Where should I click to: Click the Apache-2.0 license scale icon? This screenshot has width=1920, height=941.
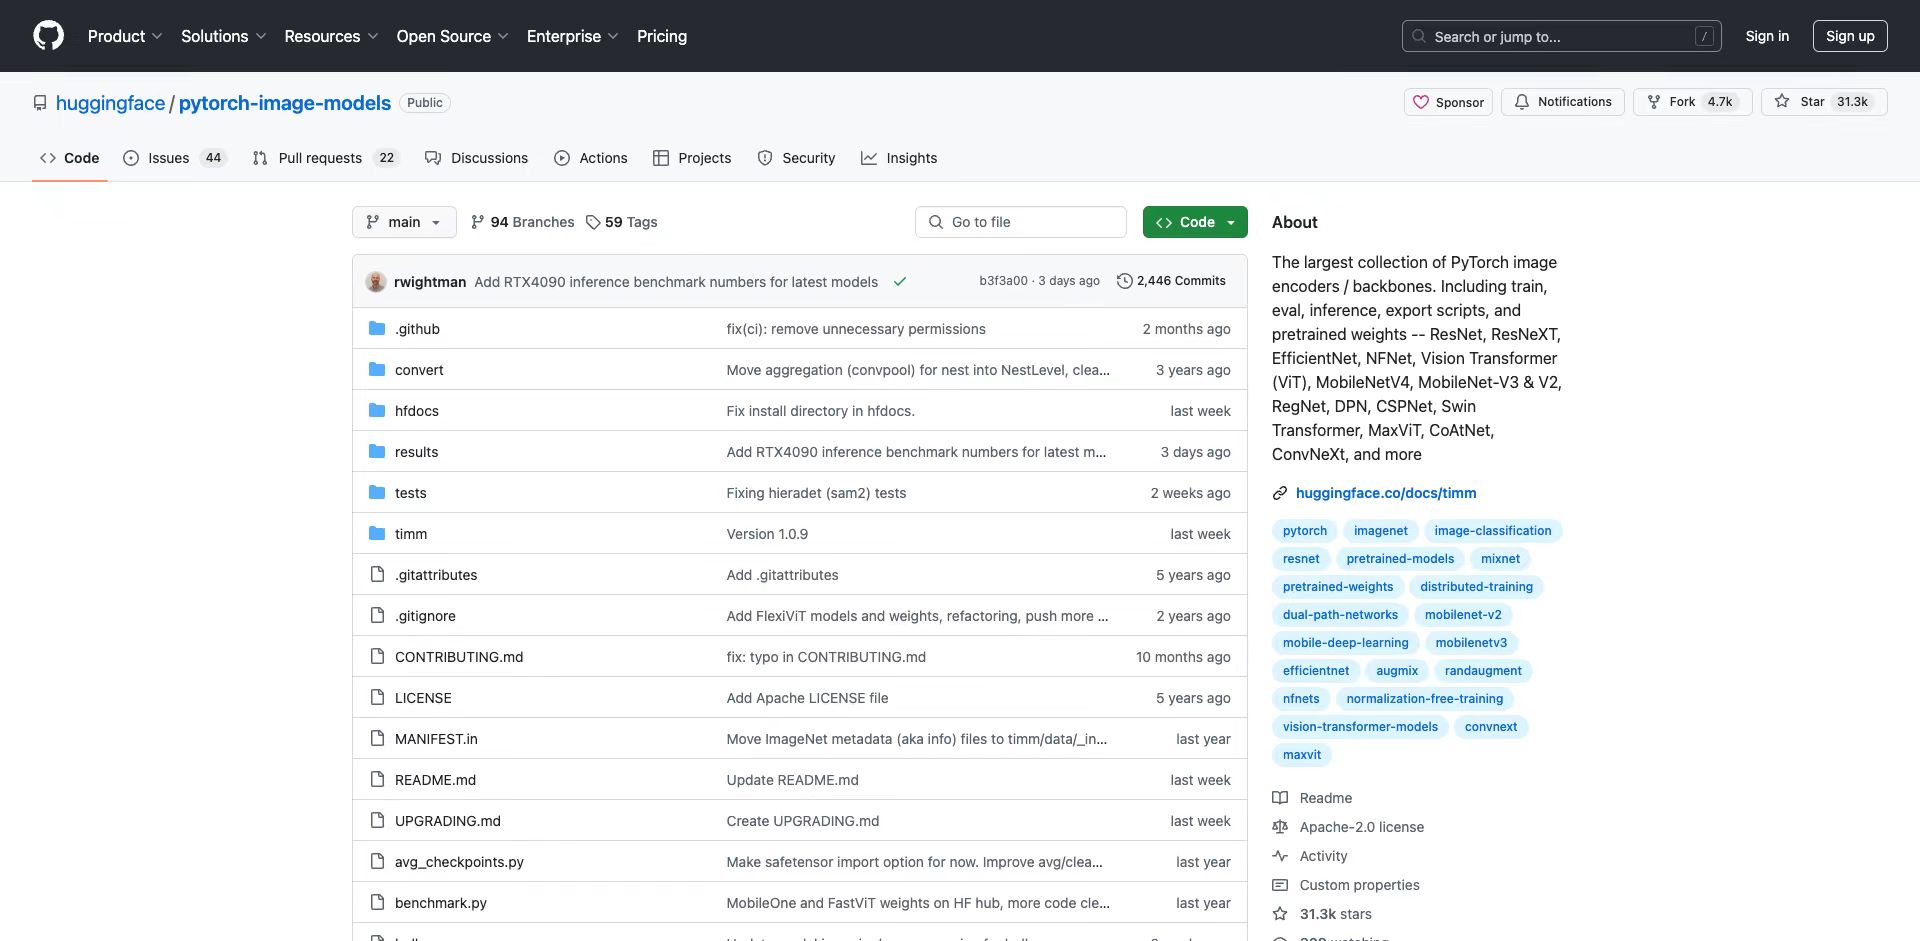1280,827
